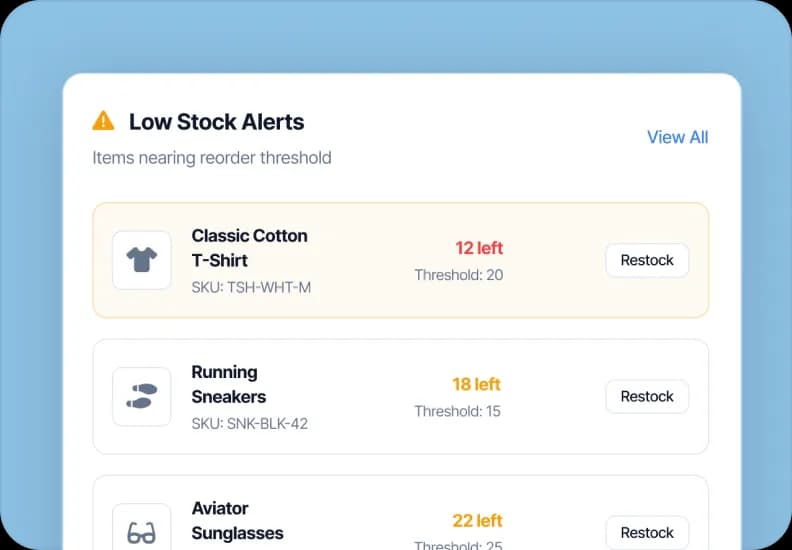The height and width of the screenshot is (550, 792).
Task: Select the Aviator Sunglasses product name
Action: point(237,520)
